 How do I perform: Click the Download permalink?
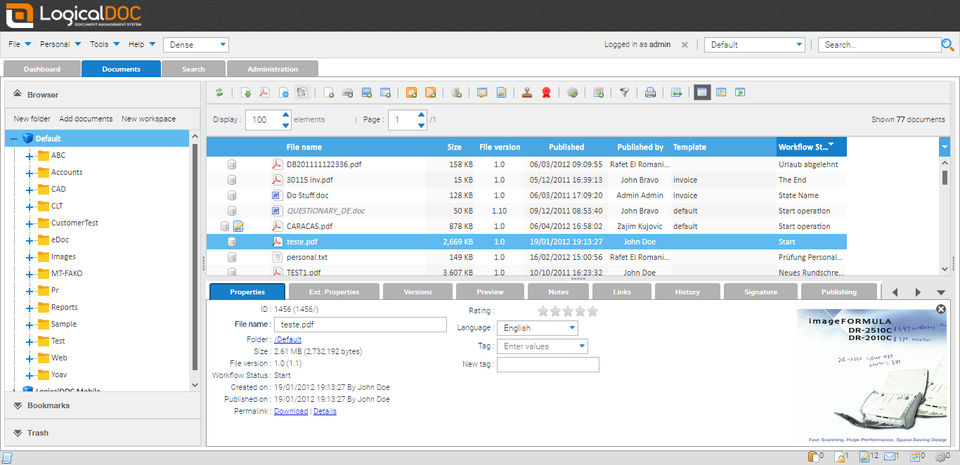[x=290, y=412]
